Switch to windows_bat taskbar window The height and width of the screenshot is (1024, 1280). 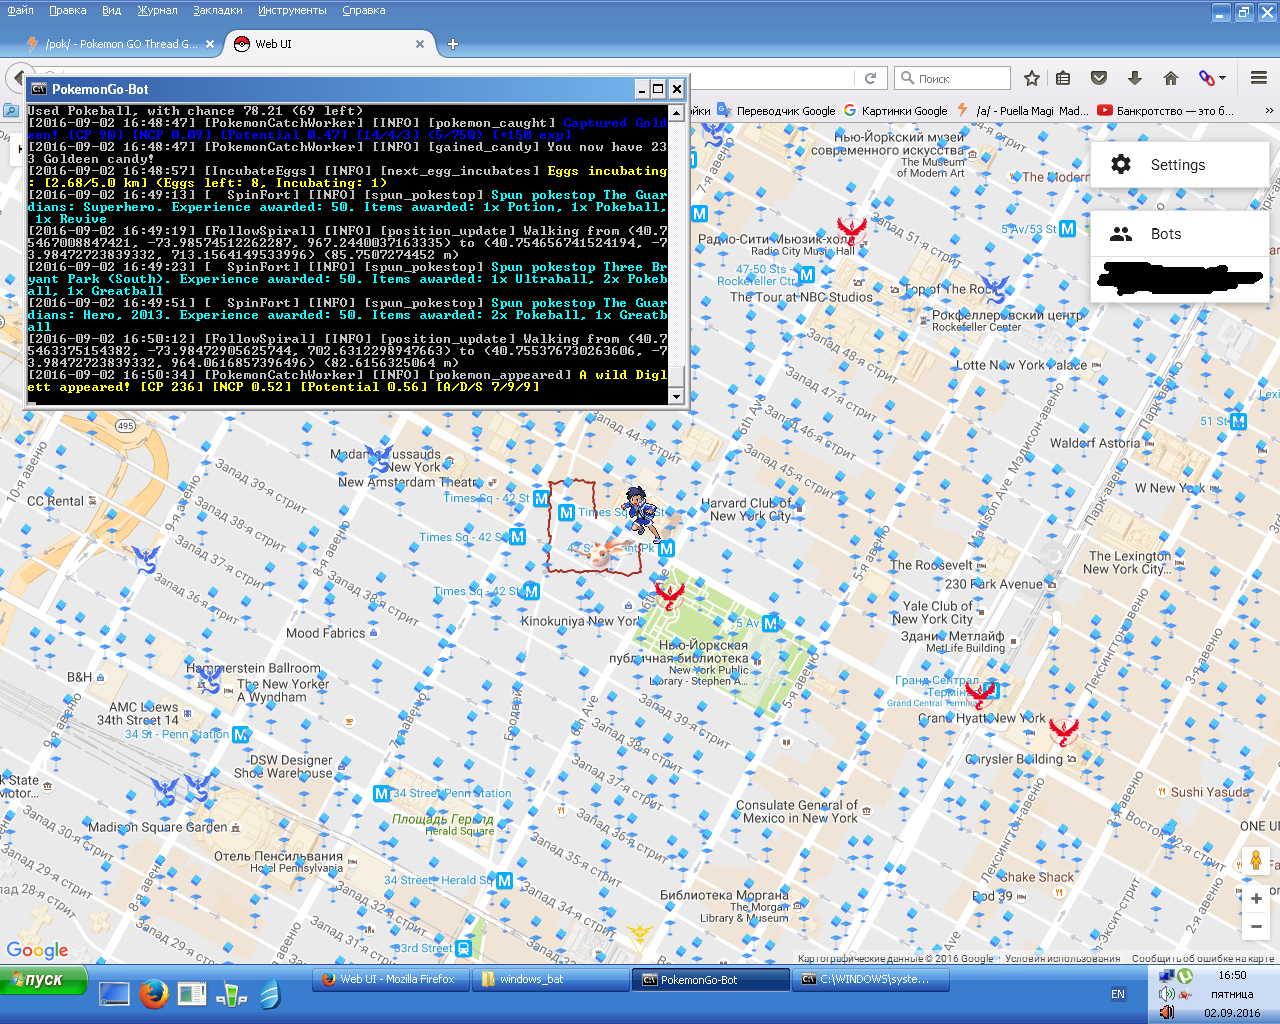(x=552, y=980)
